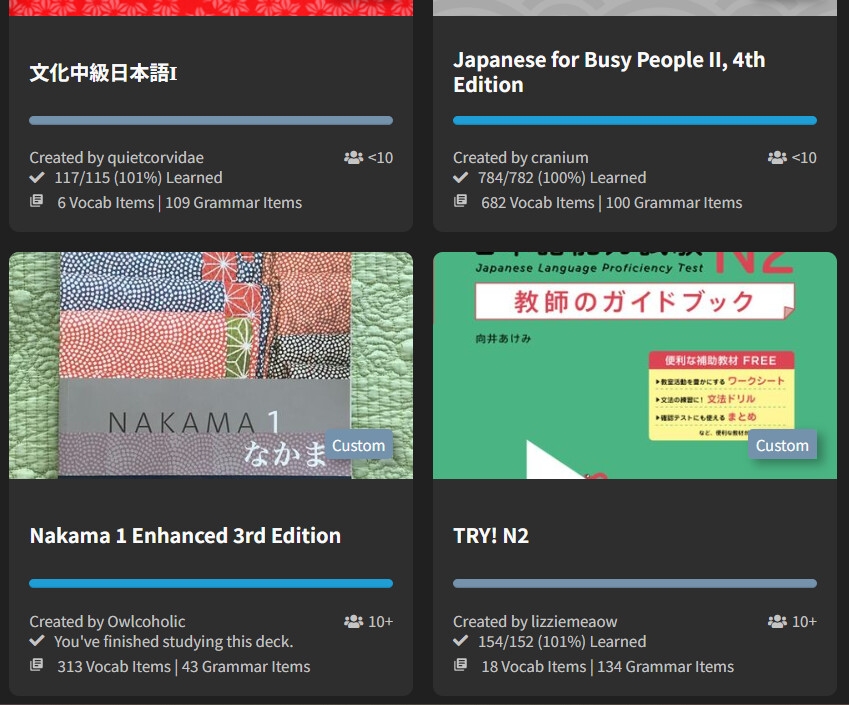The height and width of the screenshot is (705, 849).
Task: Click 18 Vocab Items text
Action: (x=534, y=667)
